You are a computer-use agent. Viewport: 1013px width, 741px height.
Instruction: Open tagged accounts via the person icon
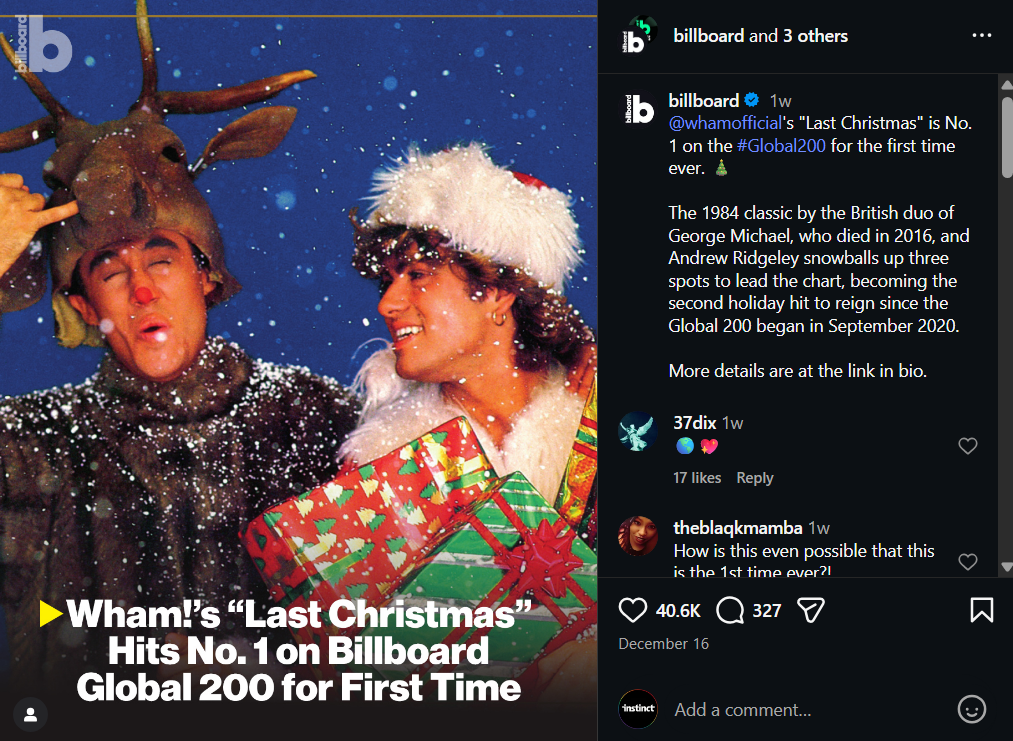30,714
